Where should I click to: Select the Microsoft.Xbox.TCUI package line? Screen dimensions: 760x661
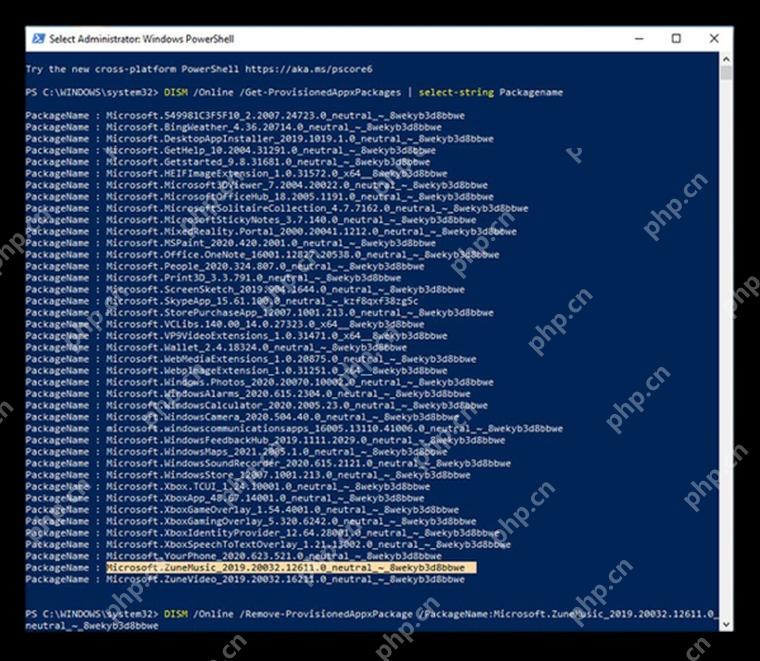tap(228, 487)
